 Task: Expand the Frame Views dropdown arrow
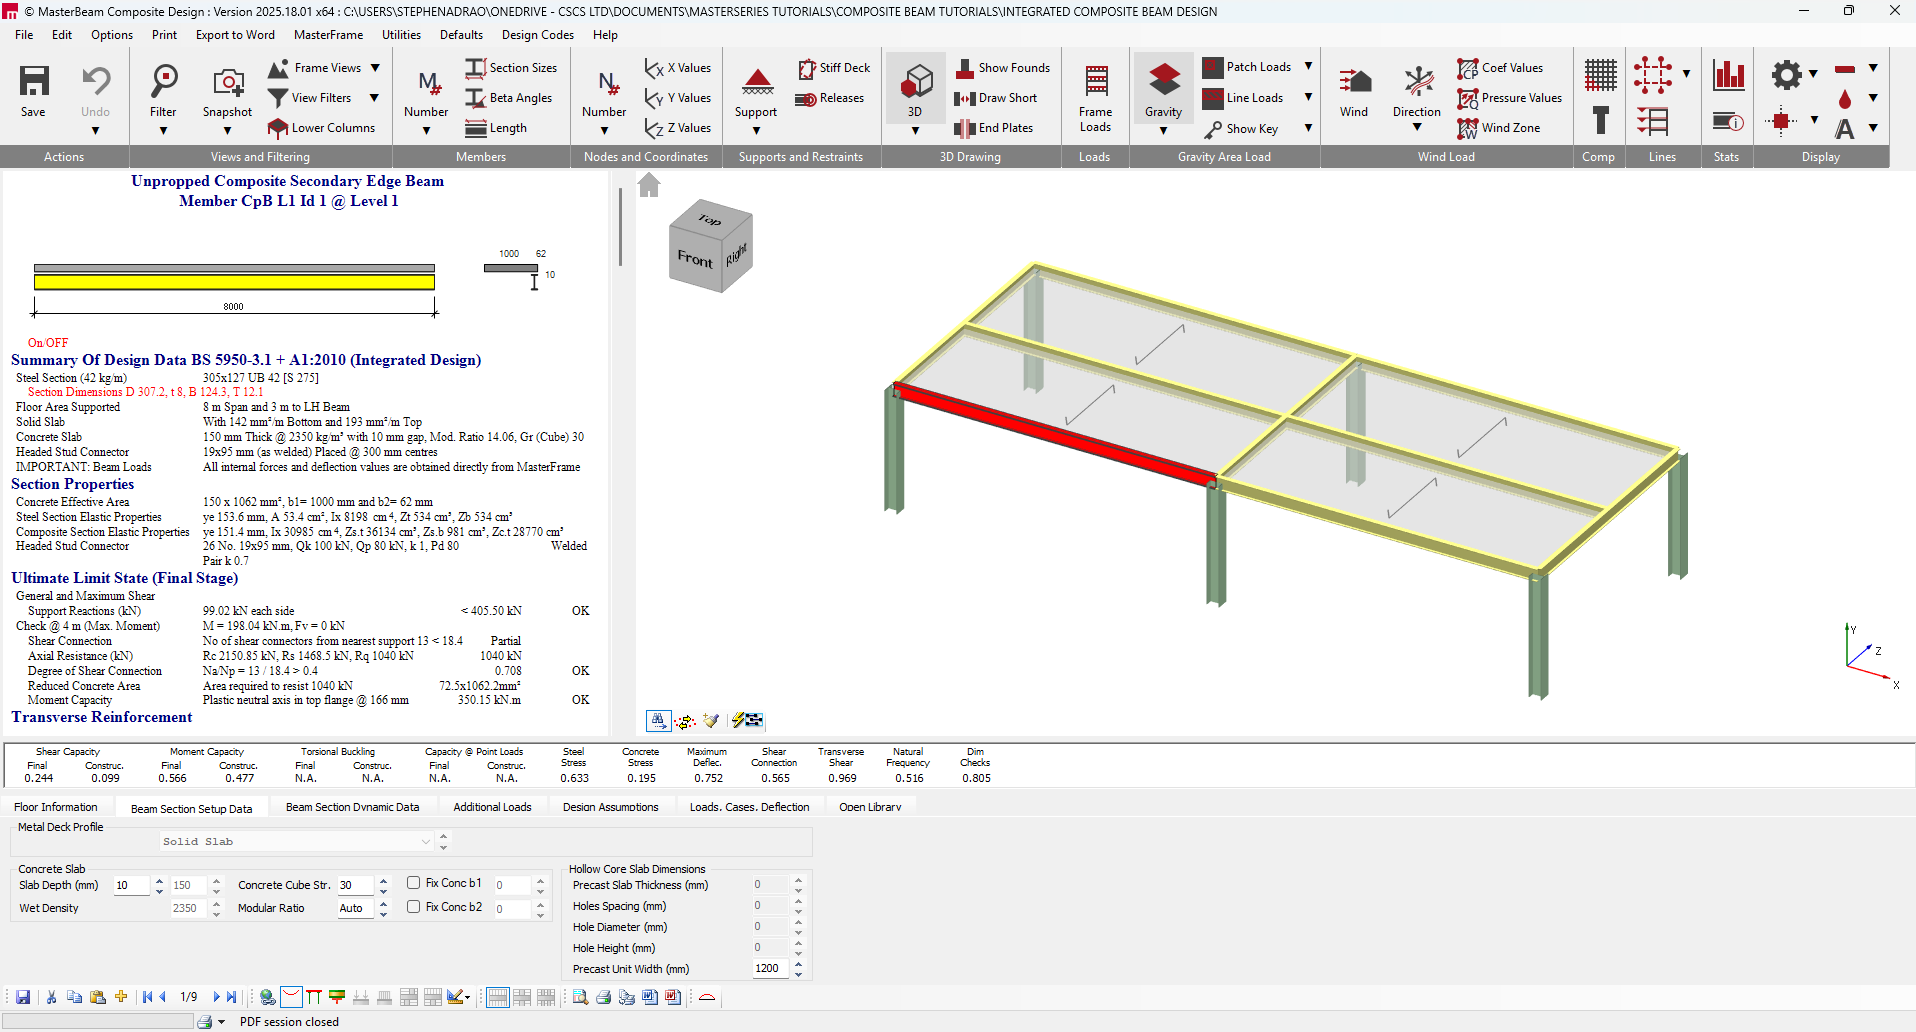[x=375, y=68]
